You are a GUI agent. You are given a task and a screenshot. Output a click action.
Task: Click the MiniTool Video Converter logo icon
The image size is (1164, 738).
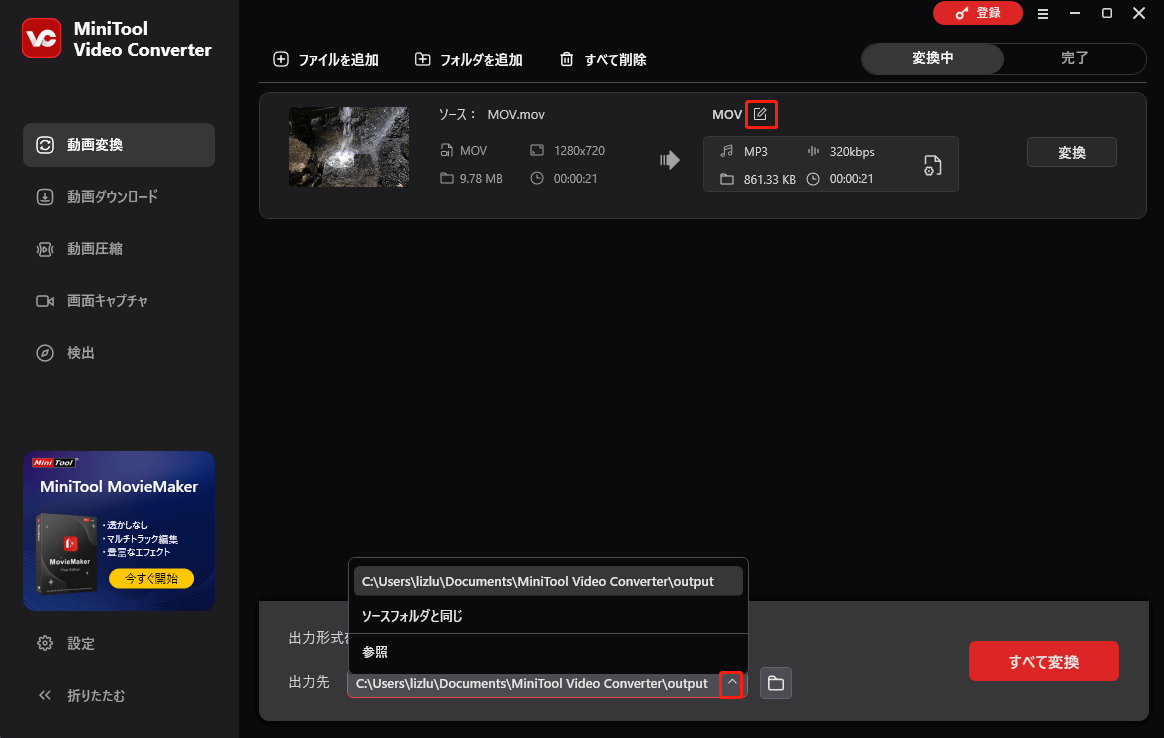(42, 39)
